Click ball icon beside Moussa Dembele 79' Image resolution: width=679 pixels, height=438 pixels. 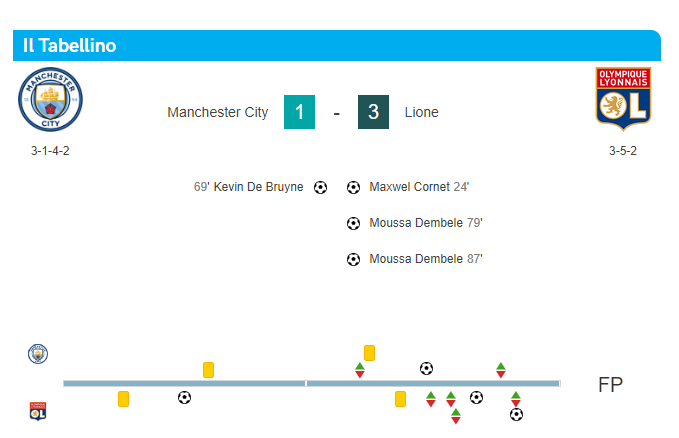click(353, 223)
